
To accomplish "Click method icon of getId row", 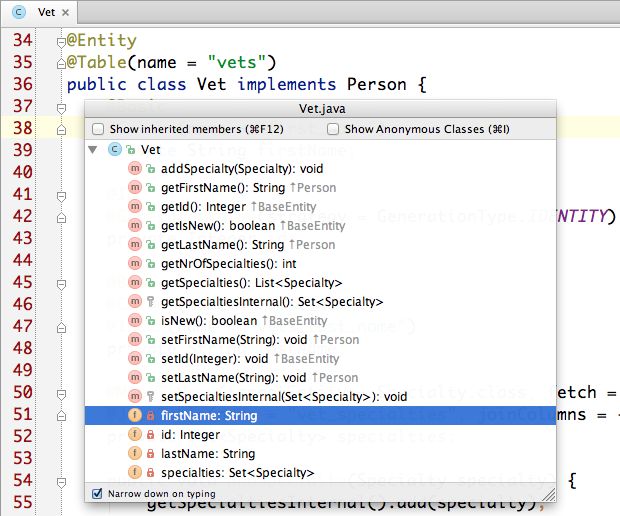I will click(135, 206).
